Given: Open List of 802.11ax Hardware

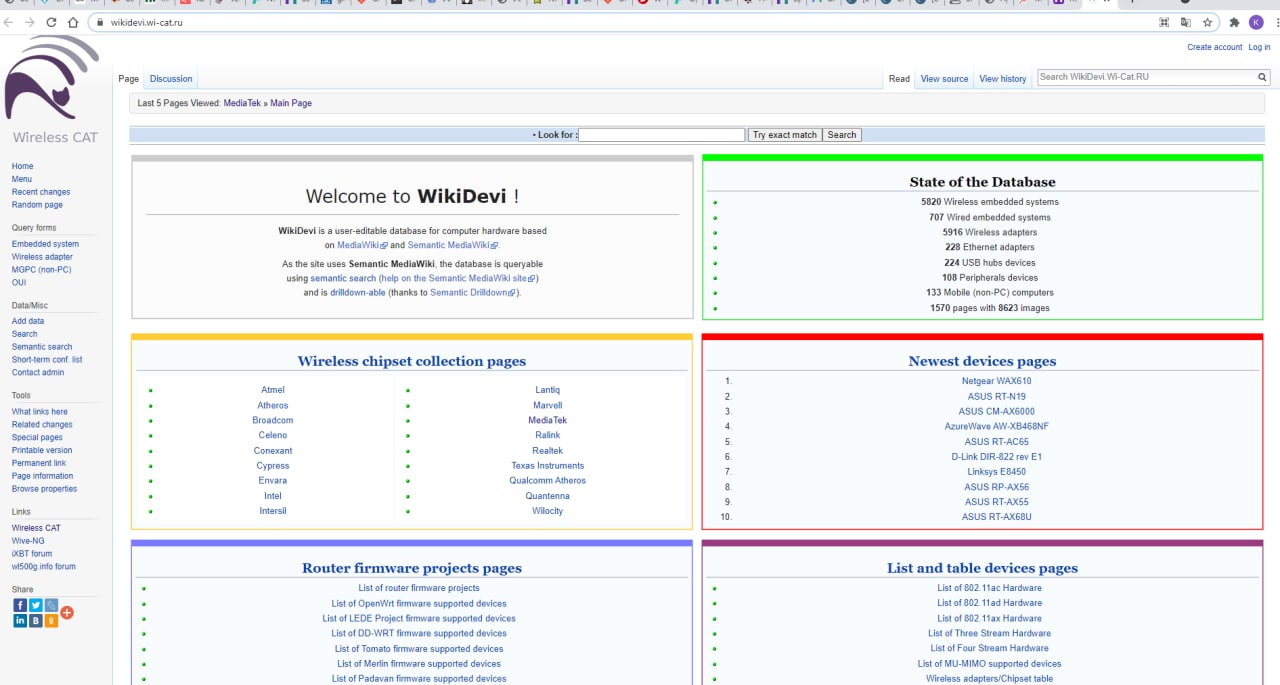Looking at the screenshot, I should tap(989, 619).
